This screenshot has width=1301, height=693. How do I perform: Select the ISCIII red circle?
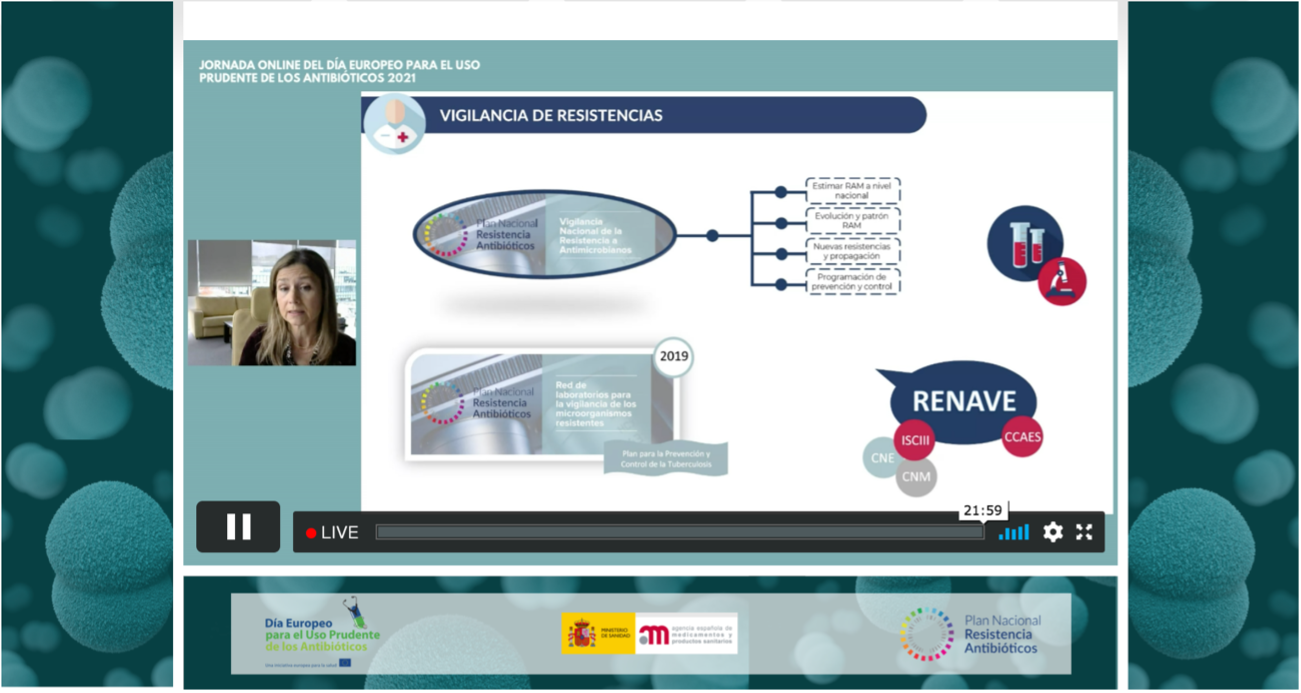(x=916, y=441)
